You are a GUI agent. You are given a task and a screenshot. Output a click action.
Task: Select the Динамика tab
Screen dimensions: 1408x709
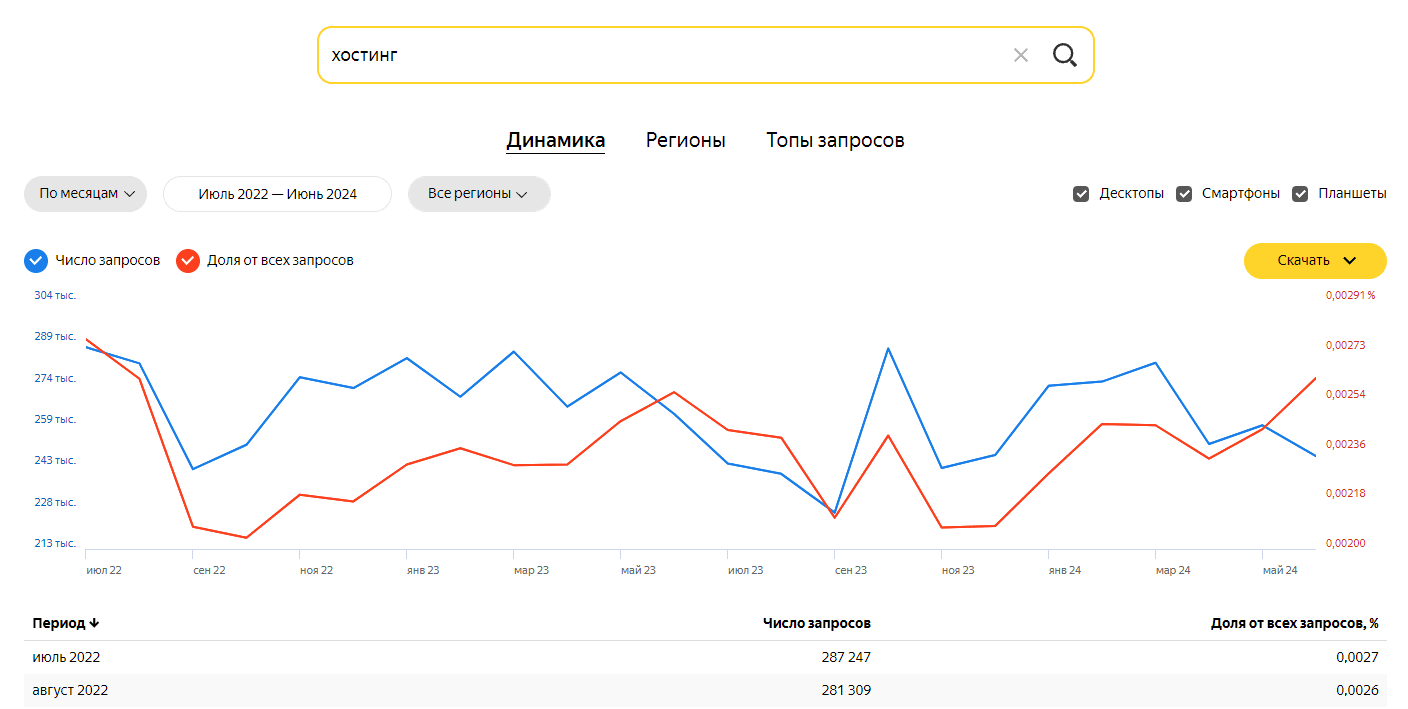(555, 141)
